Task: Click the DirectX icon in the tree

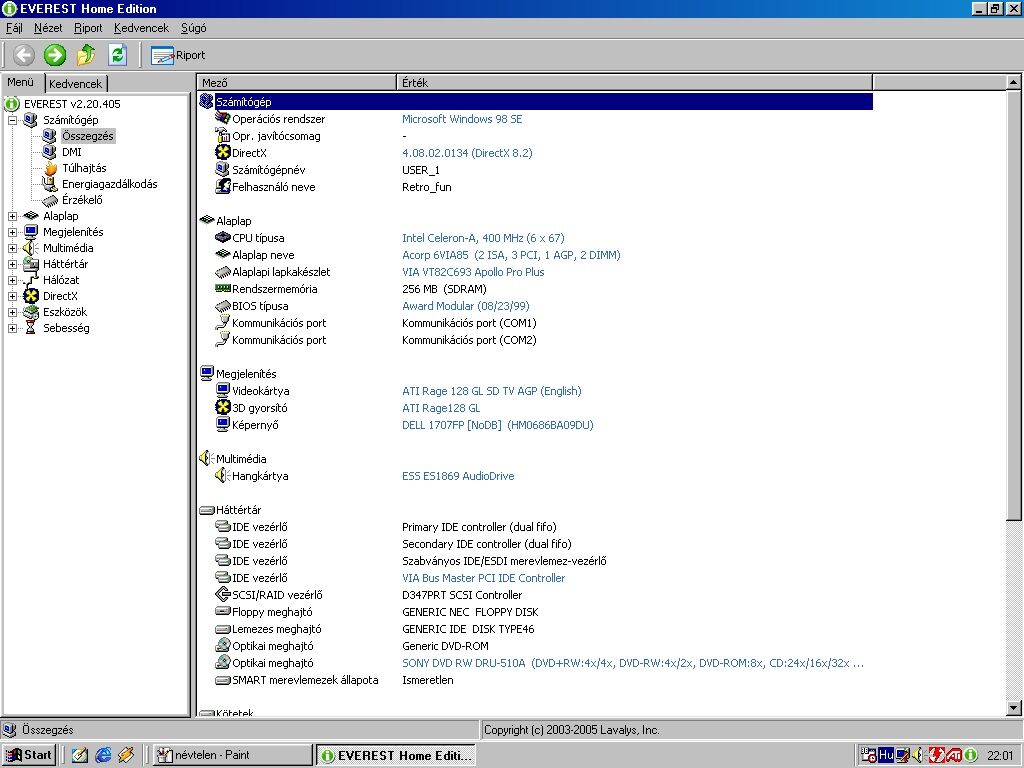Action: pos(31,296)
